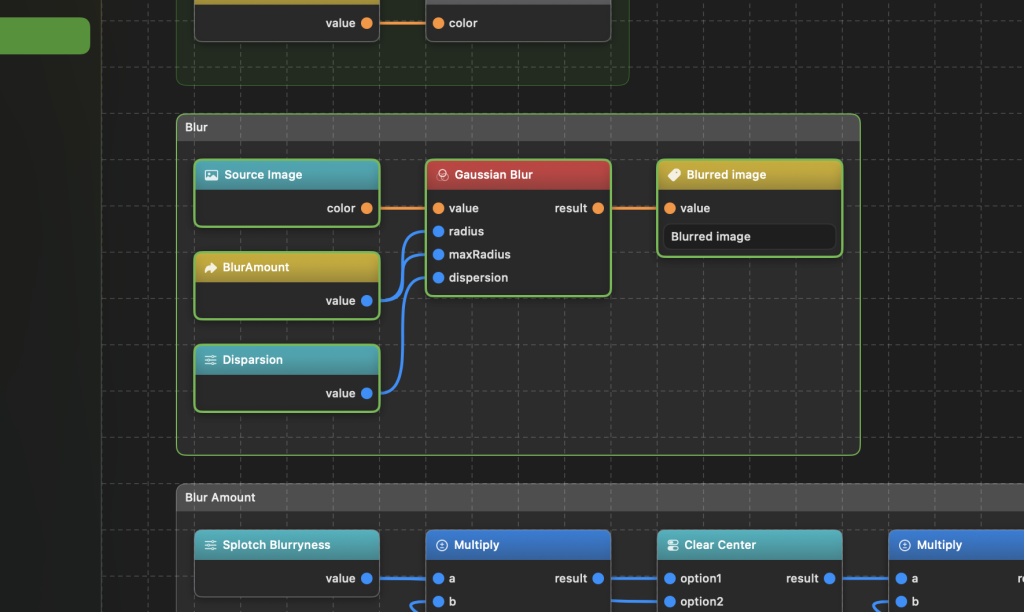Click the Clear Center switch icon

673,545
